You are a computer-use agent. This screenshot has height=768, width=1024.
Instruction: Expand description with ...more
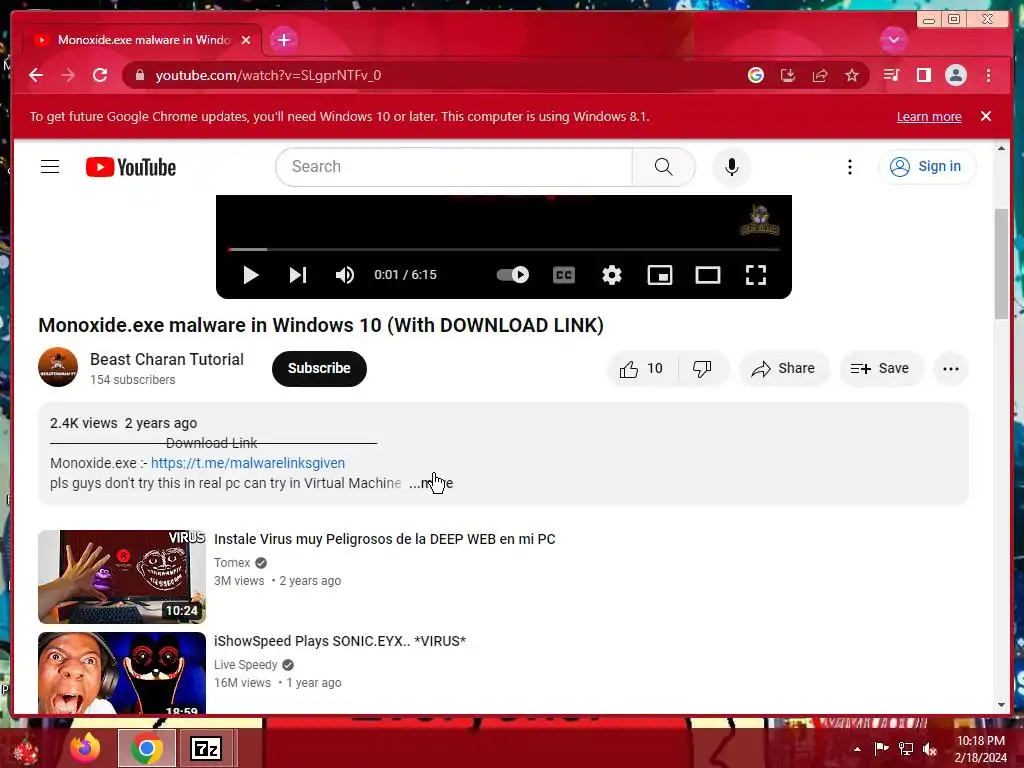click(431, 483)
